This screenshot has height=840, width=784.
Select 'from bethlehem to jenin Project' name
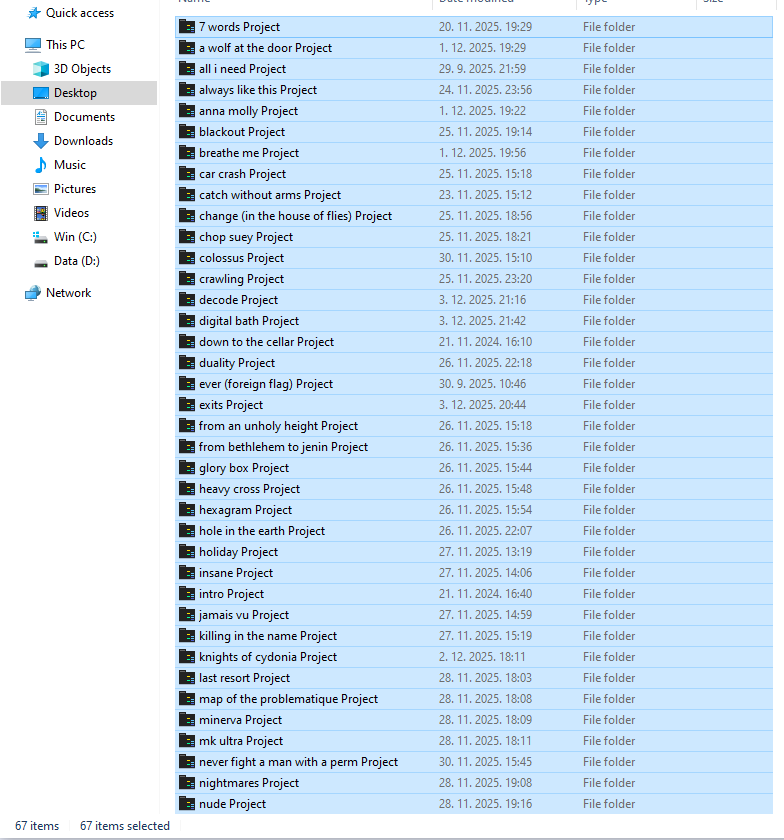point(283,446)
